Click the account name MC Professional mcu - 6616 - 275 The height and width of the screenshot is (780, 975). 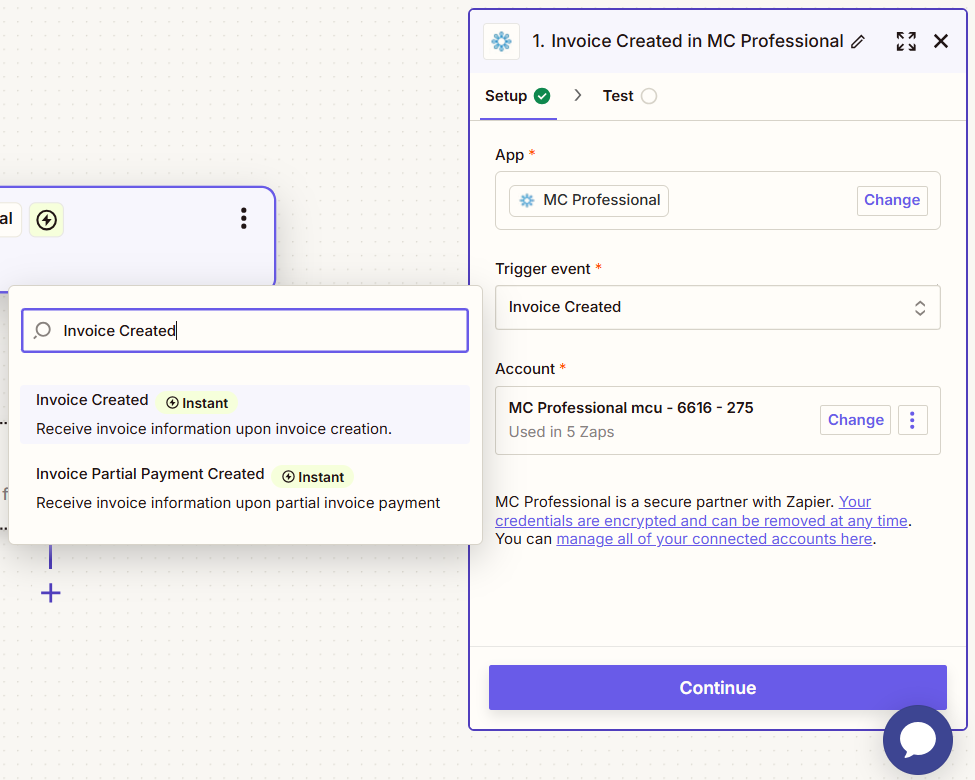tap(631, 408)
